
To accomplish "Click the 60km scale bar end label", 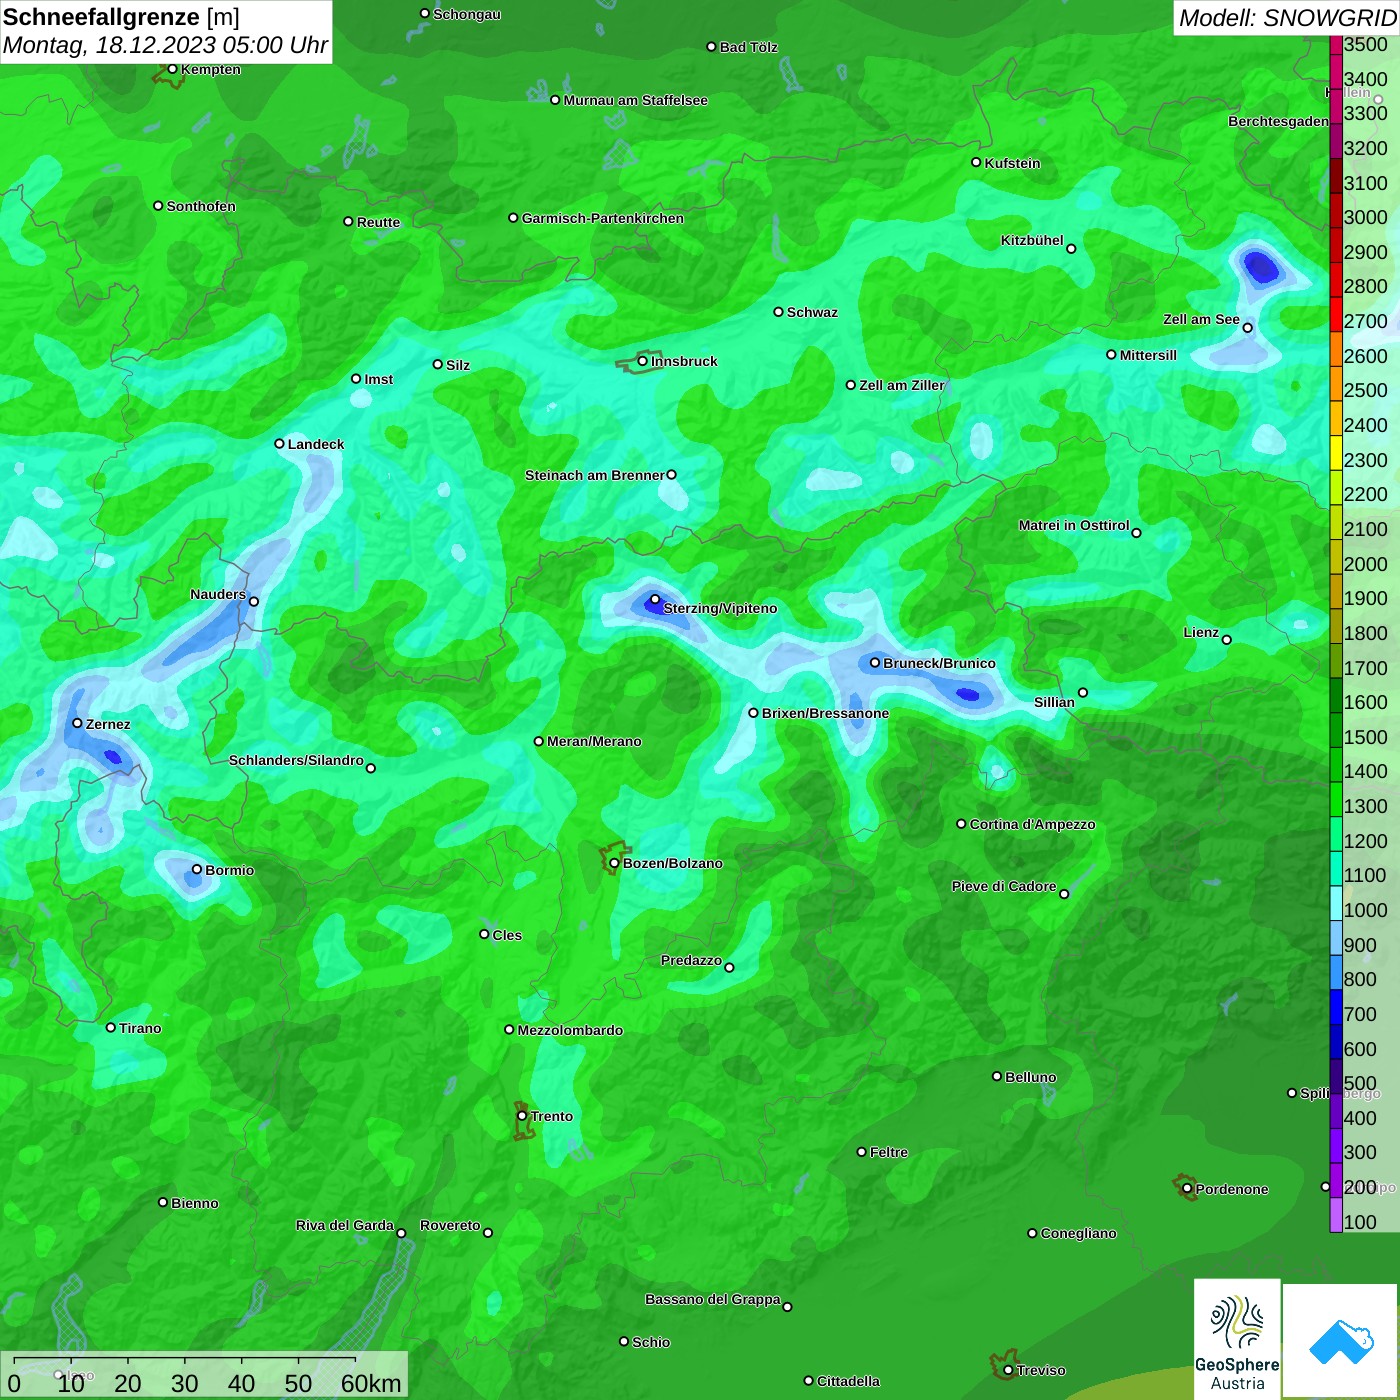I will (371, 1383).
